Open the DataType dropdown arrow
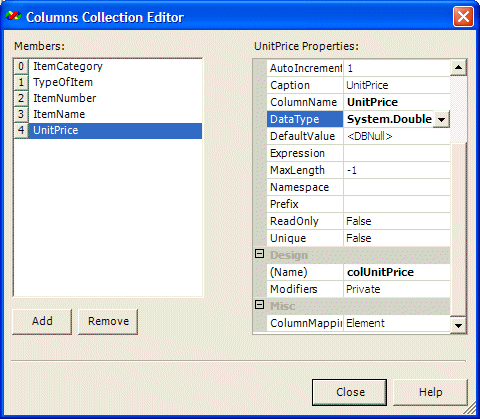The width and height of the screenshot is (480, 419). coord(441,119)
